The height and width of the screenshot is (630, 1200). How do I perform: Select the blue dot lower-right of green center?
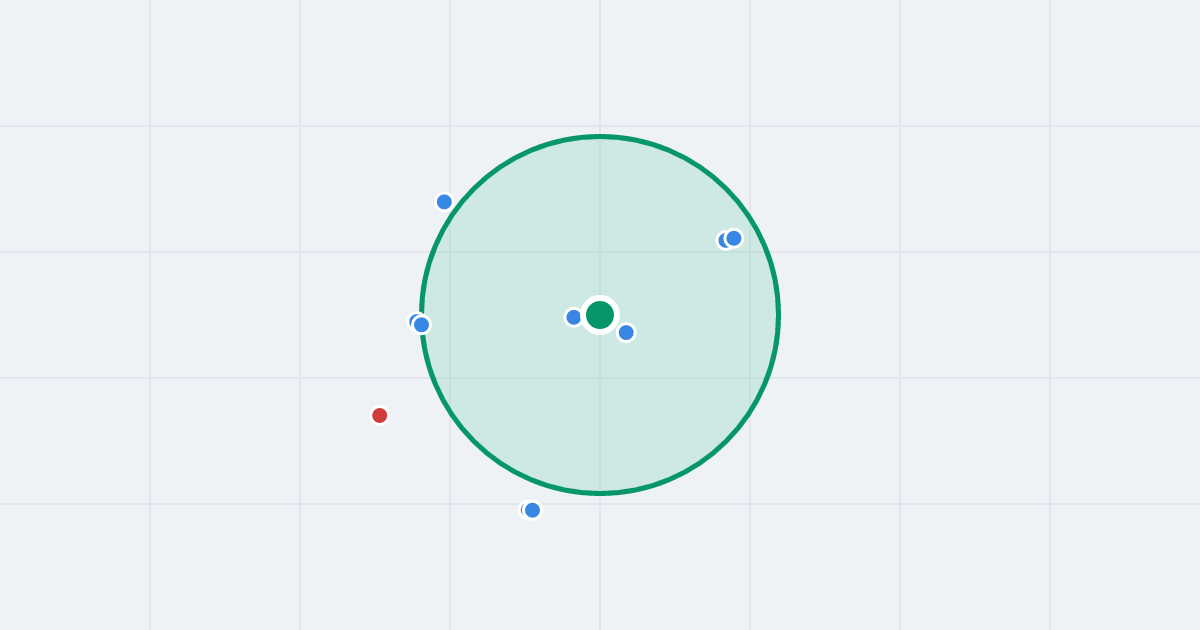626,332
